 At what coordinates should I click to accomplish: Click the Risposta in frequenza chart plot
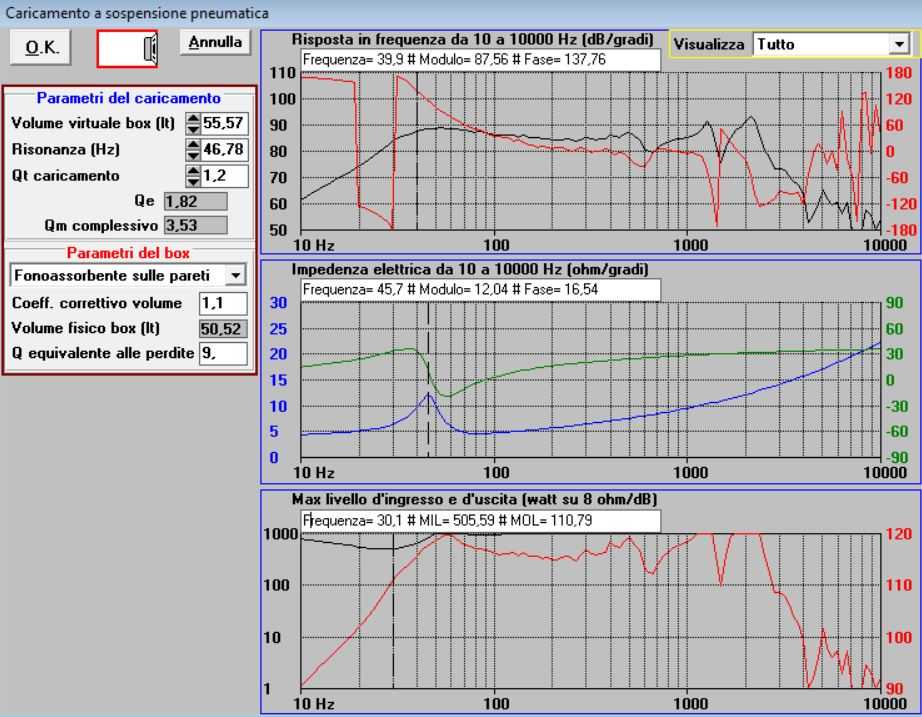(x=590, y=151)
